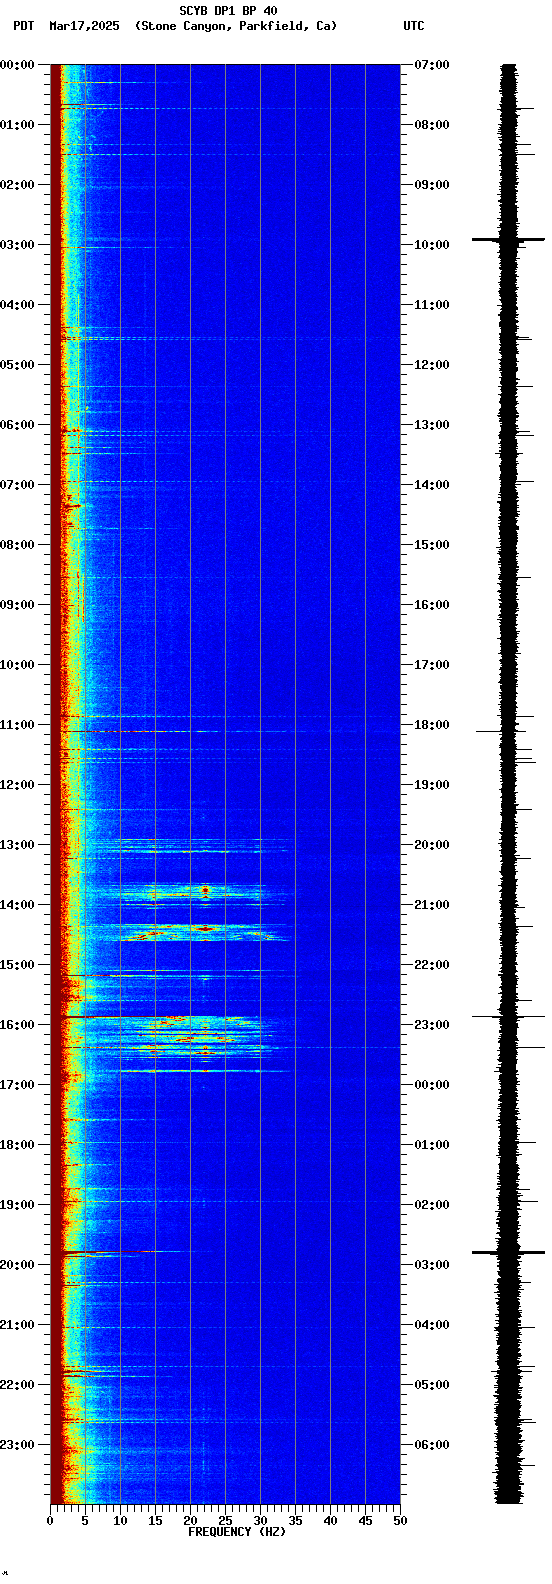Image resolution: width=552 pixels, height=1584 pixels.
Task: Click the '(Stone Canyon, Parkfield, Ca)' location text
Action: pyautogui.click(x=236, y=26)
